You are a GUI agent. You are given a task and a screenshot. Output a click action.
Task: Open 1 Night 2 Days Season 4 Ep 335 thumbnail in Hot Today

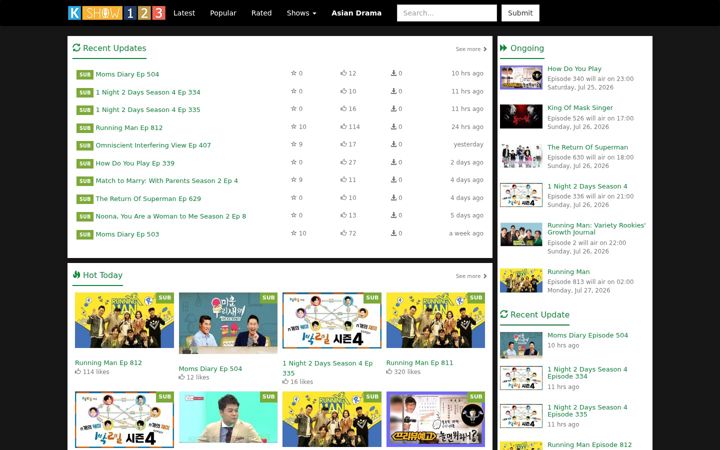point(332,321)
